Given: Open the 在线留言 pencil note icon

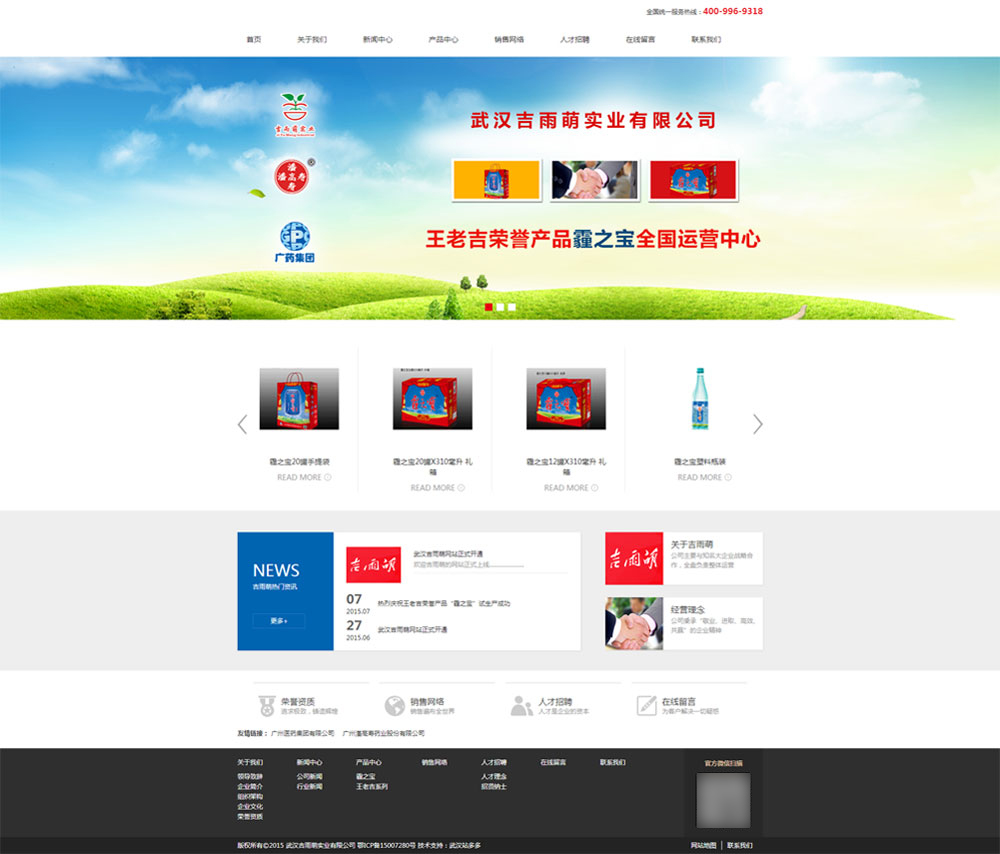Looking at the screenshot, I should click(x=647, y=705).
